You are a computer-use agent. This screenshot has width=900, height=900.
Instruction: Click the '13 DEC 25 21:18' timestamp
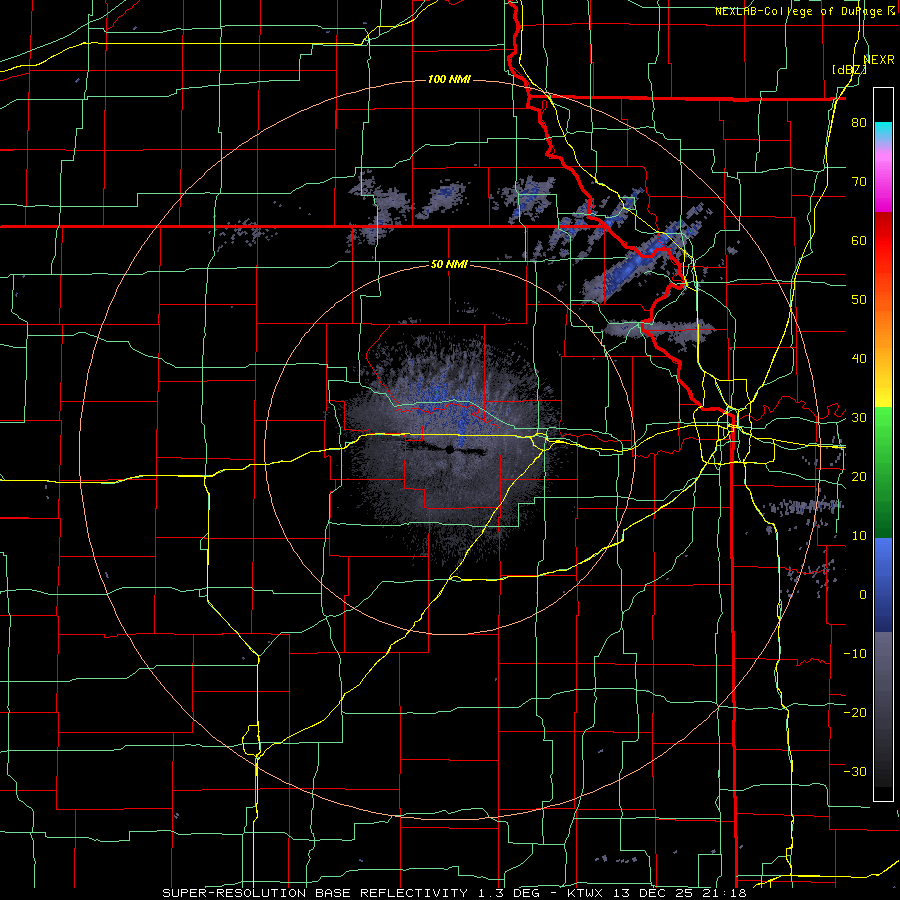(678, 893)
